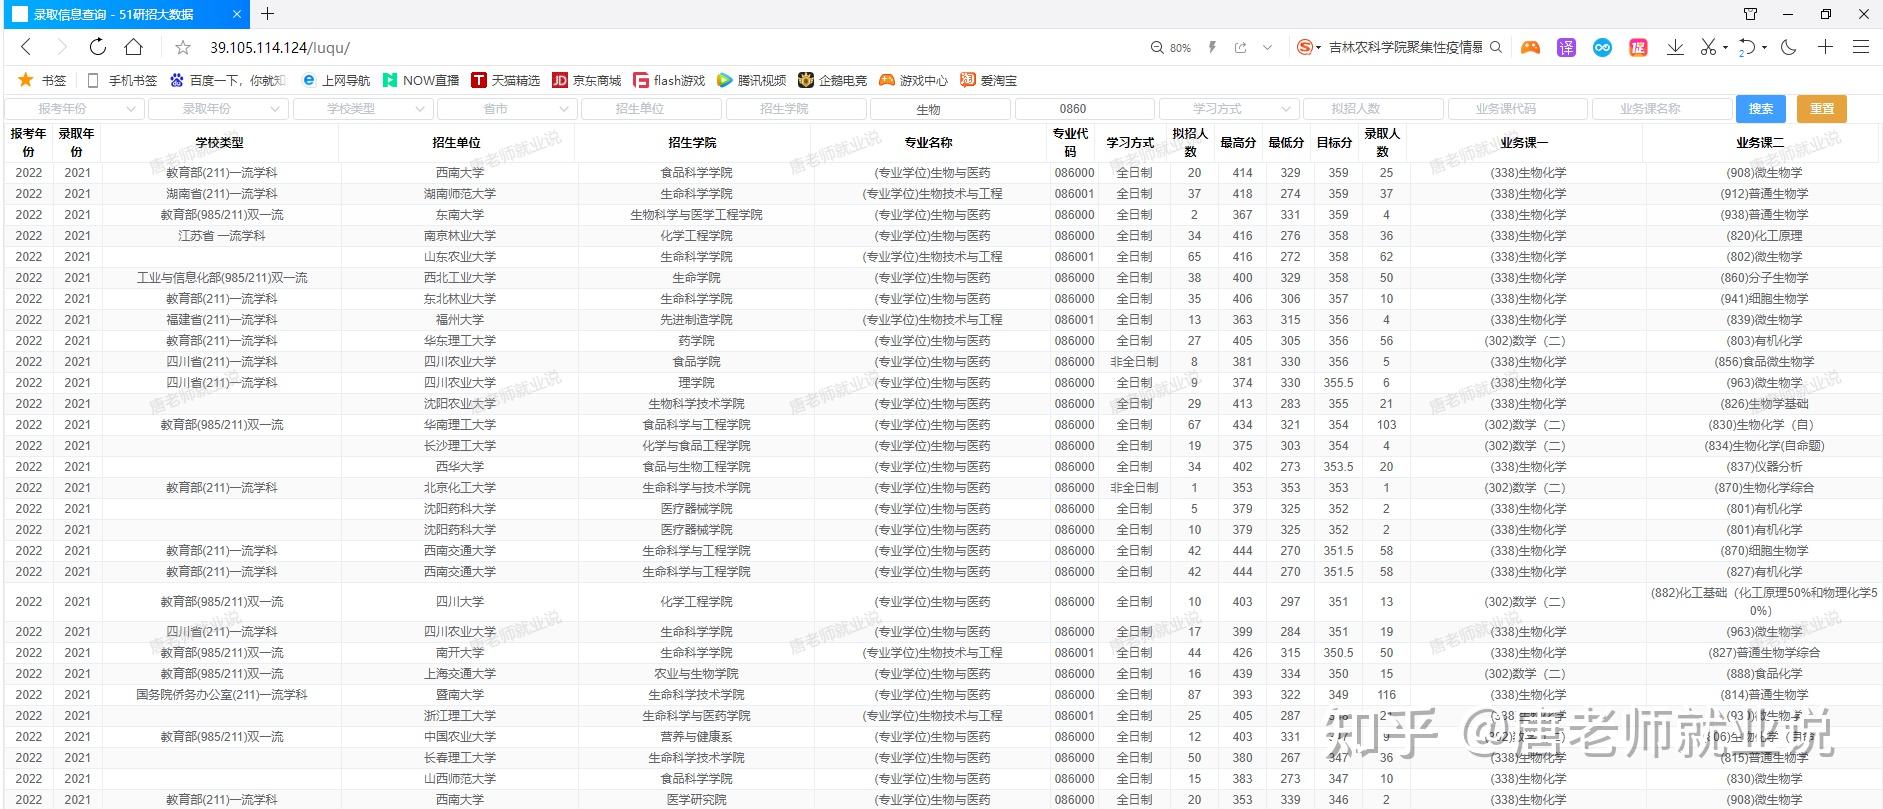Click the major code field containing 0860

1084,109
